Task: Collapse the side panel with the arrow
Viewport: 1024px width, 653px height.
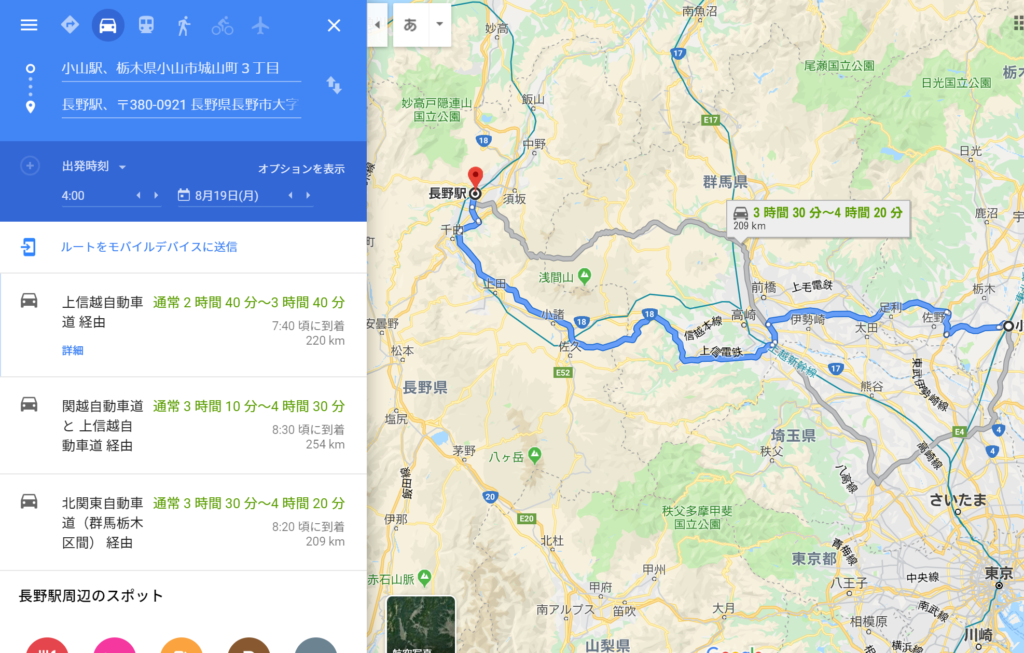Action: 377,25
